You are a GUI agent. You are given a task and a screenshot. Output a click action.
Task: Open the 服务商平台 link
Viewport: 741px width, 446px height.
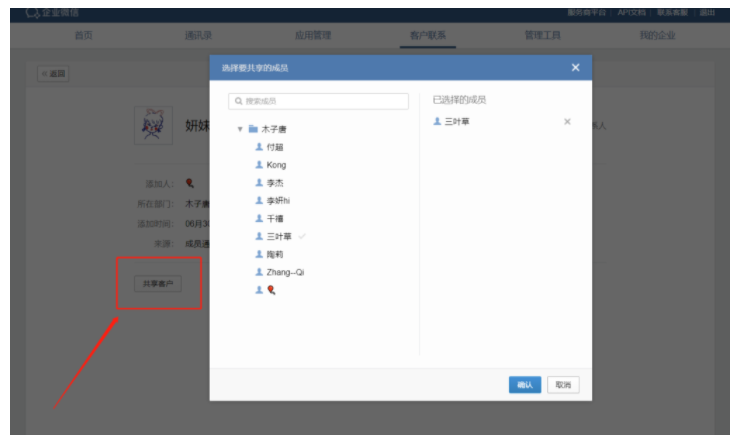586,13
